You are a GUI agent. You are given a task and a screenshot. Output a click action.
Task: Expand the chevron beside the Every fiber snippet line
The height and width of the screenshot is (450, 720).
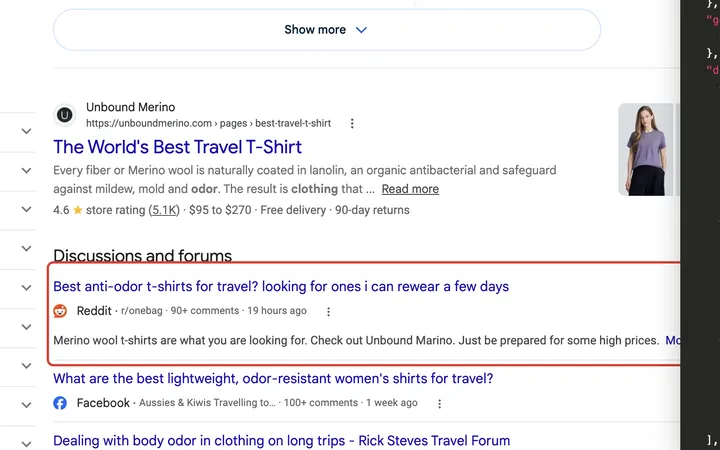(27, 170)
